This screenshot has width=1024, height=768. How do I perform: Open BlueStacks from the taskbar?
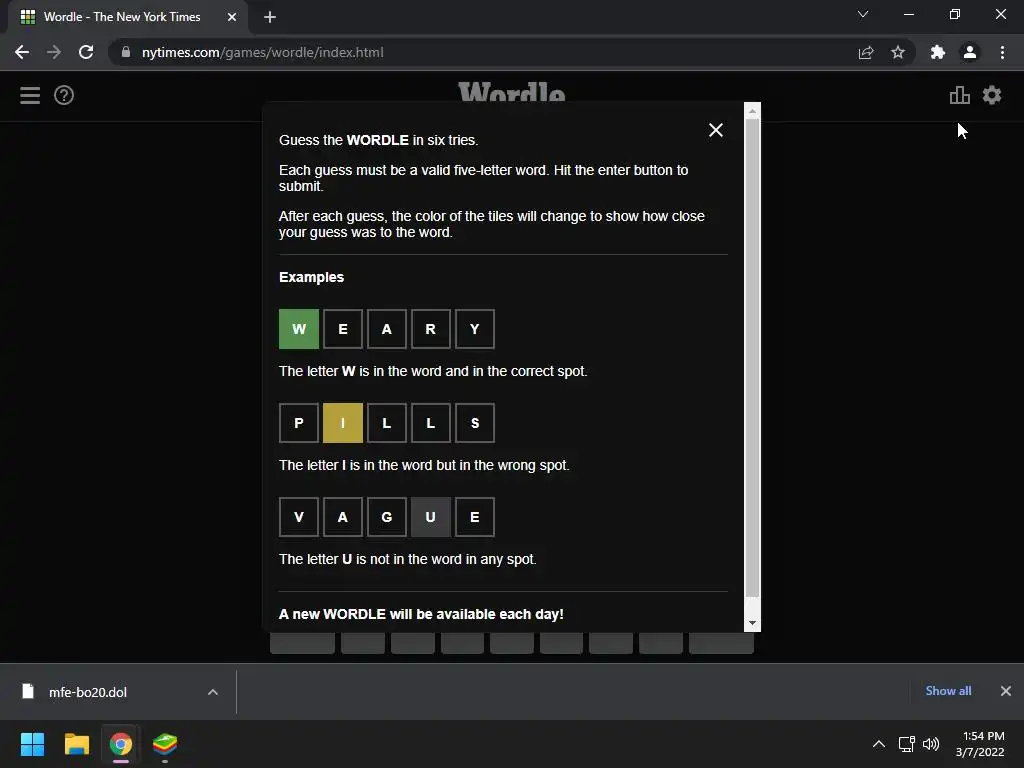pos(165,744)
